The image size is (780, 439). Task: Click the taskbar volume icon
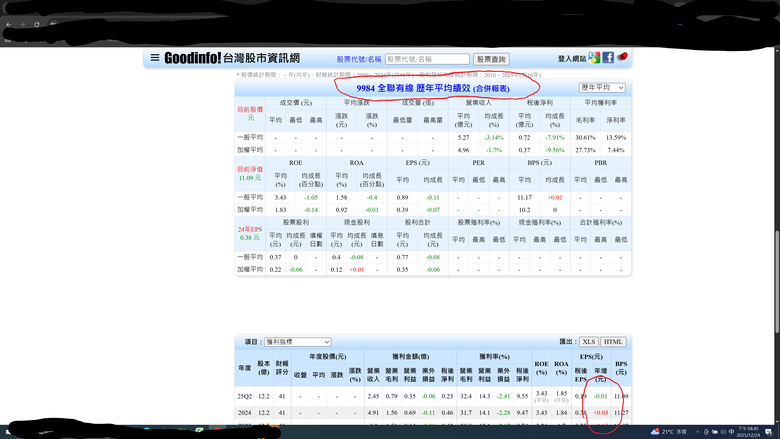click(723, 432)
